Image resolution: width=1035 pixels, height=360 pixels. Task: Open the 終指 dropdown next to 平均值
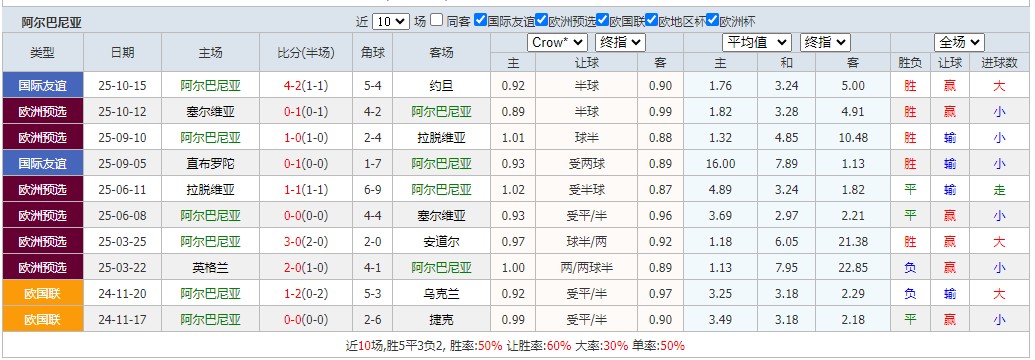click(825, 42)
